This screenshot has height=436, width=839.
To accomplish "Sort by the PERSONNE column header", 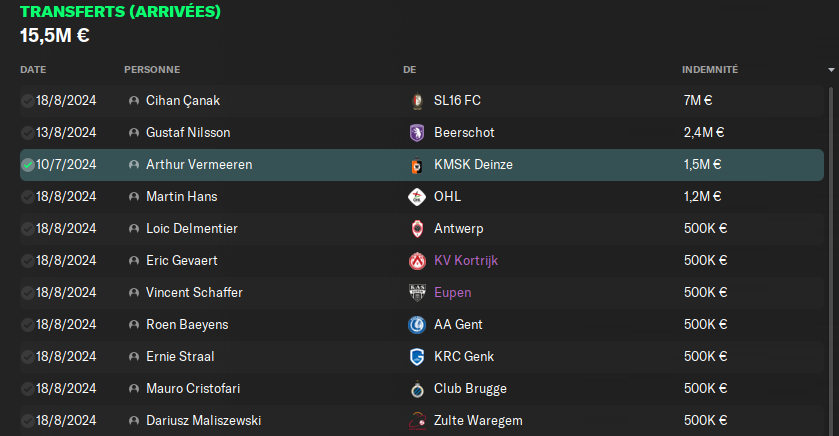I will 152,70.
